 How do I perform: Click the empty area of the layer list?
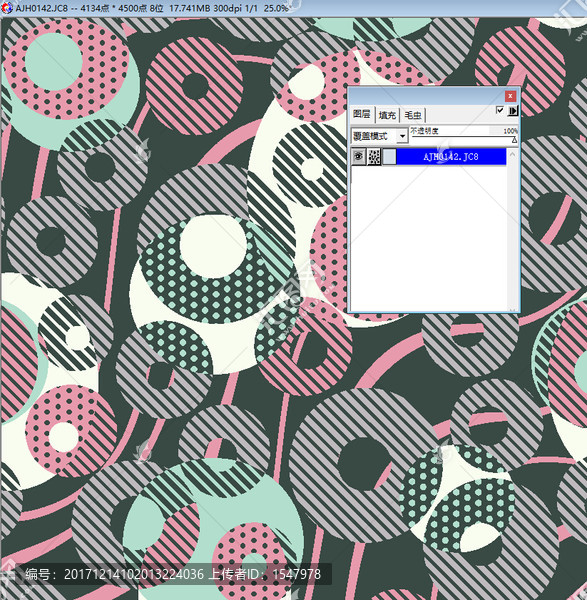point(429,238)
